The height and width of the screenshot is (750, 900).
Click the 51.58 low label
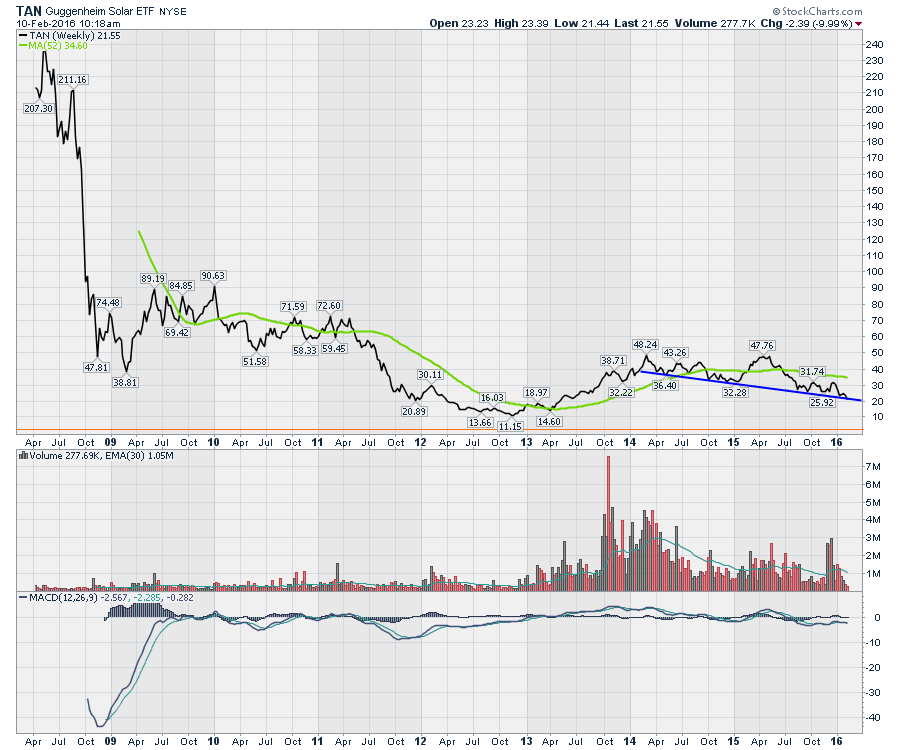[x=255, y=362]
